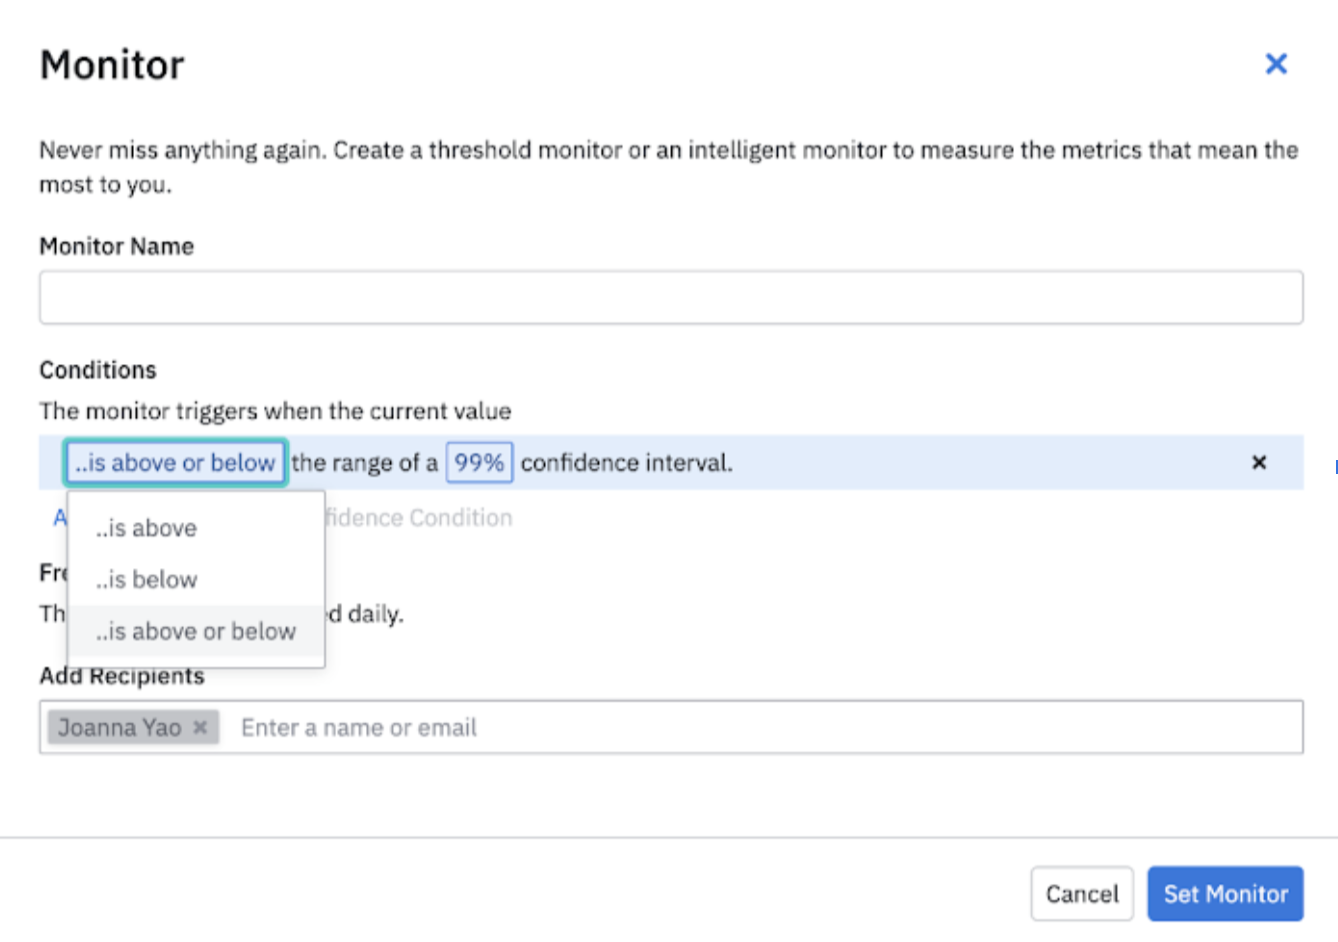The image size is (1338, 942).
Task: Click the Monitor Name label
Action: point(116,246)
